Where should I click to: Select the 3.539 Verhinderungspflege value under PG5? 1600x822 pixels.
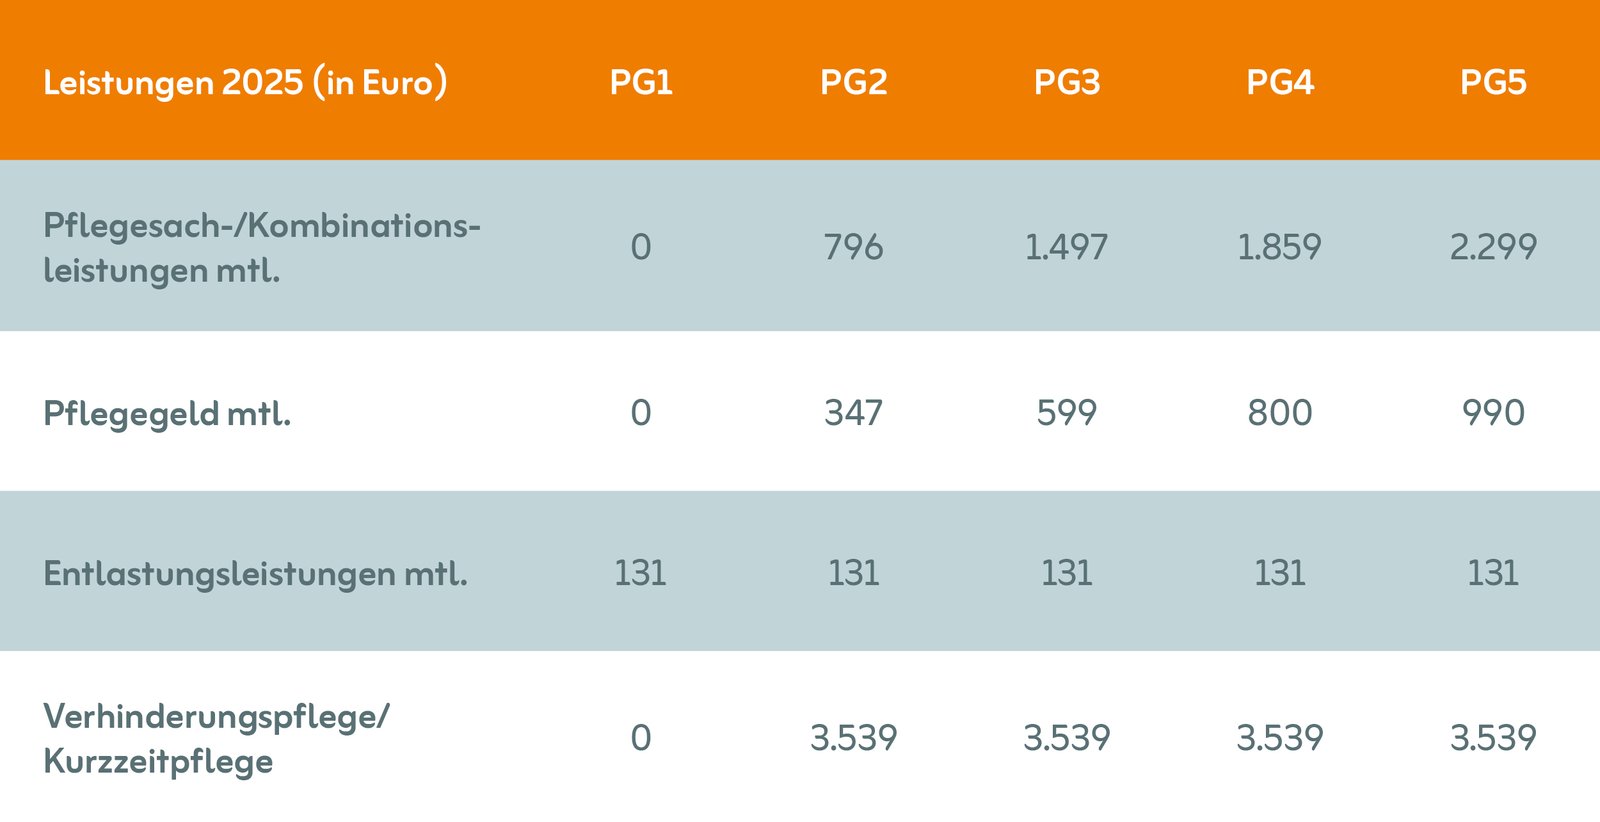tap(1493, 738)
